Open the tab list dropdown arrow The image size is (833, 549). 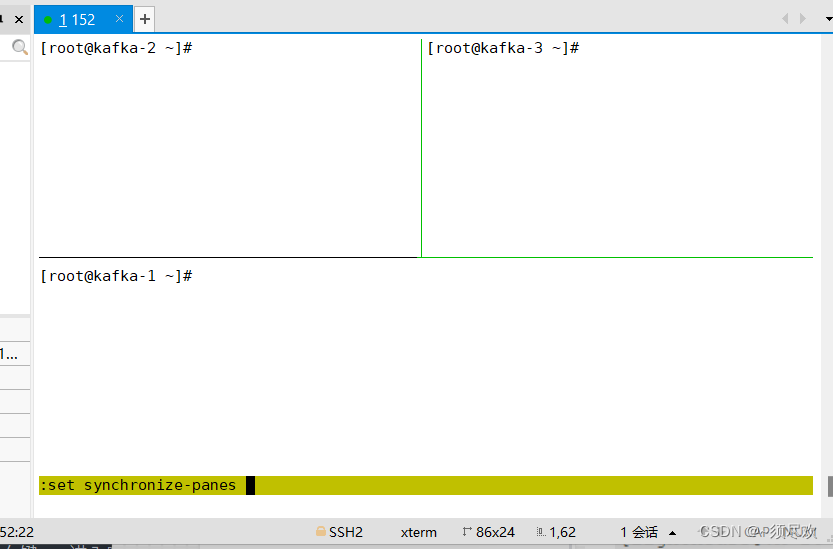click(828, 19)
